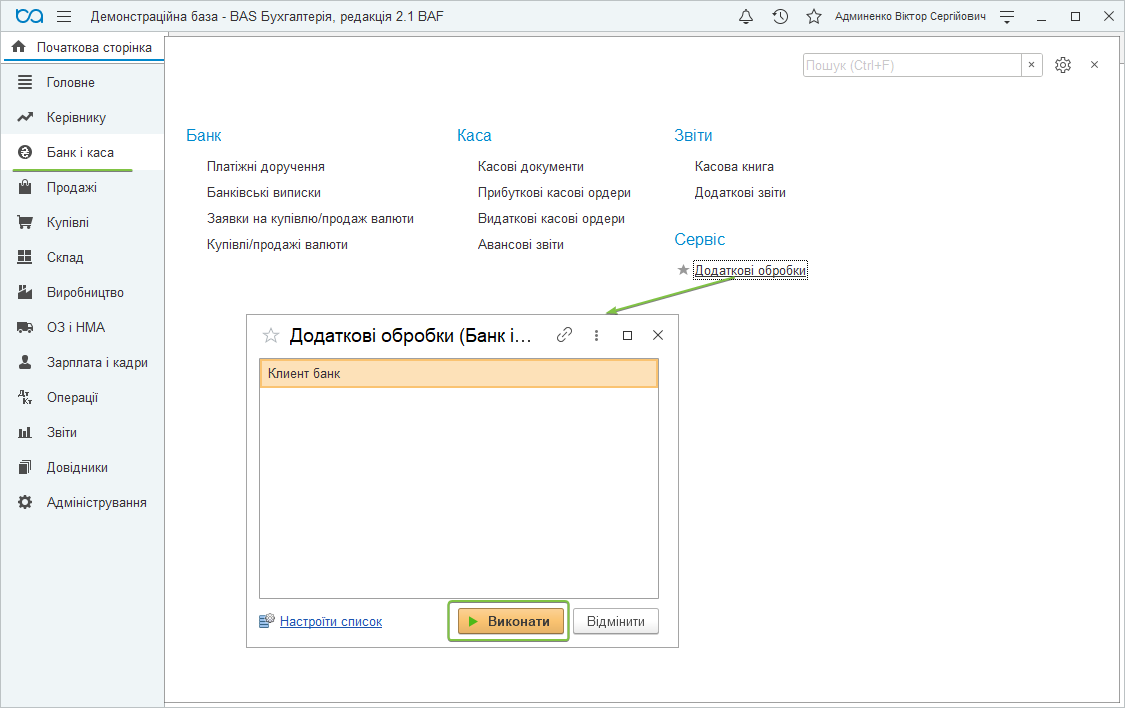The image size is (1125, 708).
Task: Click the notifications bell icon
Action: [746, 17]
